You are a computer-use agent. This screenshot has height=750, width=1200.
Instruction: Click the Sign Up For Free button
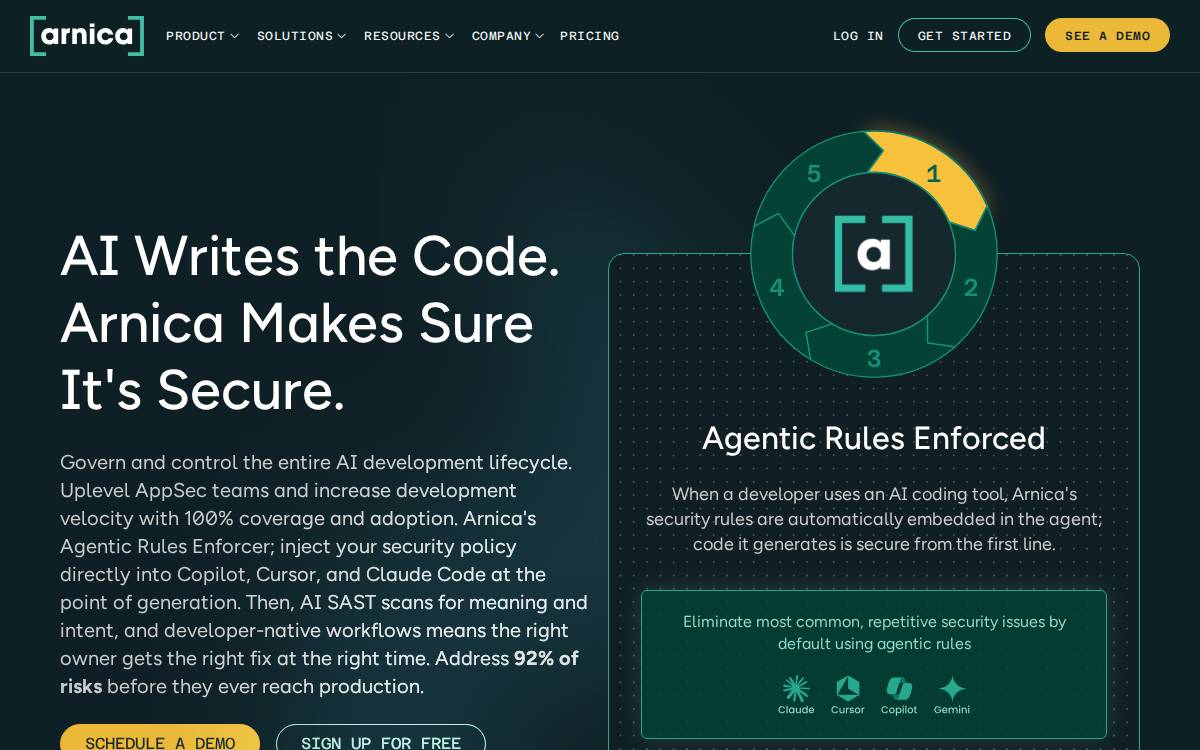(381, 738)
